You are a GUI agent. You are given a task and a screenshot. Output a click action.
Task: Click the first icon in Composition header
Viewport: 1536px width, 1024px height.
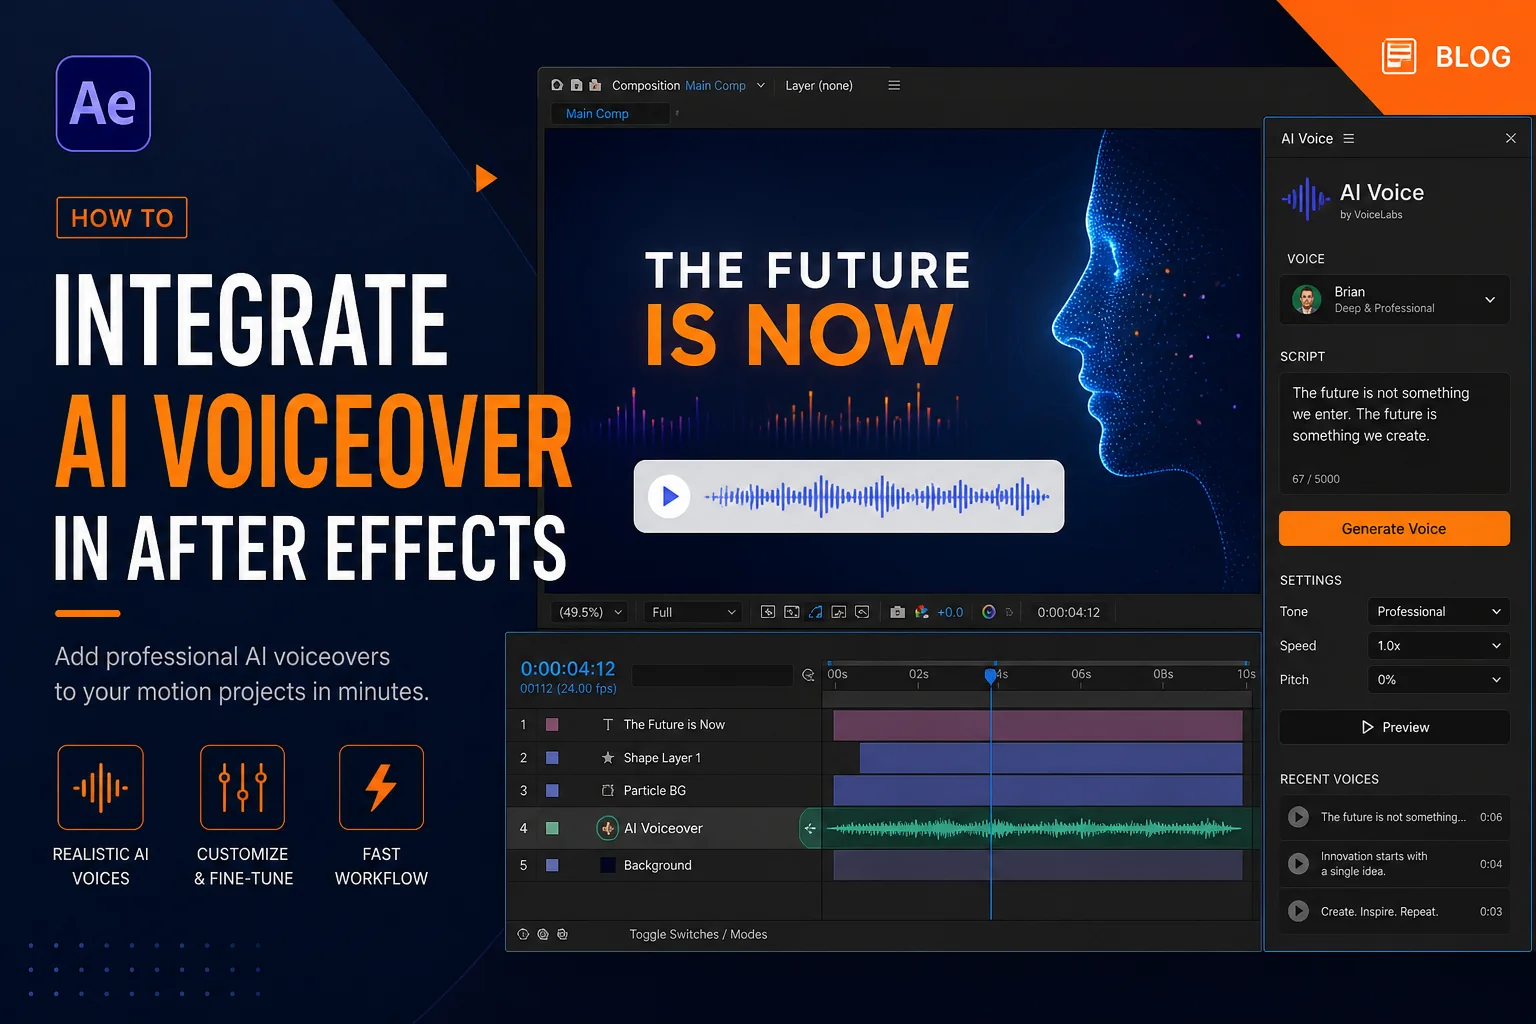pos(557,85)
